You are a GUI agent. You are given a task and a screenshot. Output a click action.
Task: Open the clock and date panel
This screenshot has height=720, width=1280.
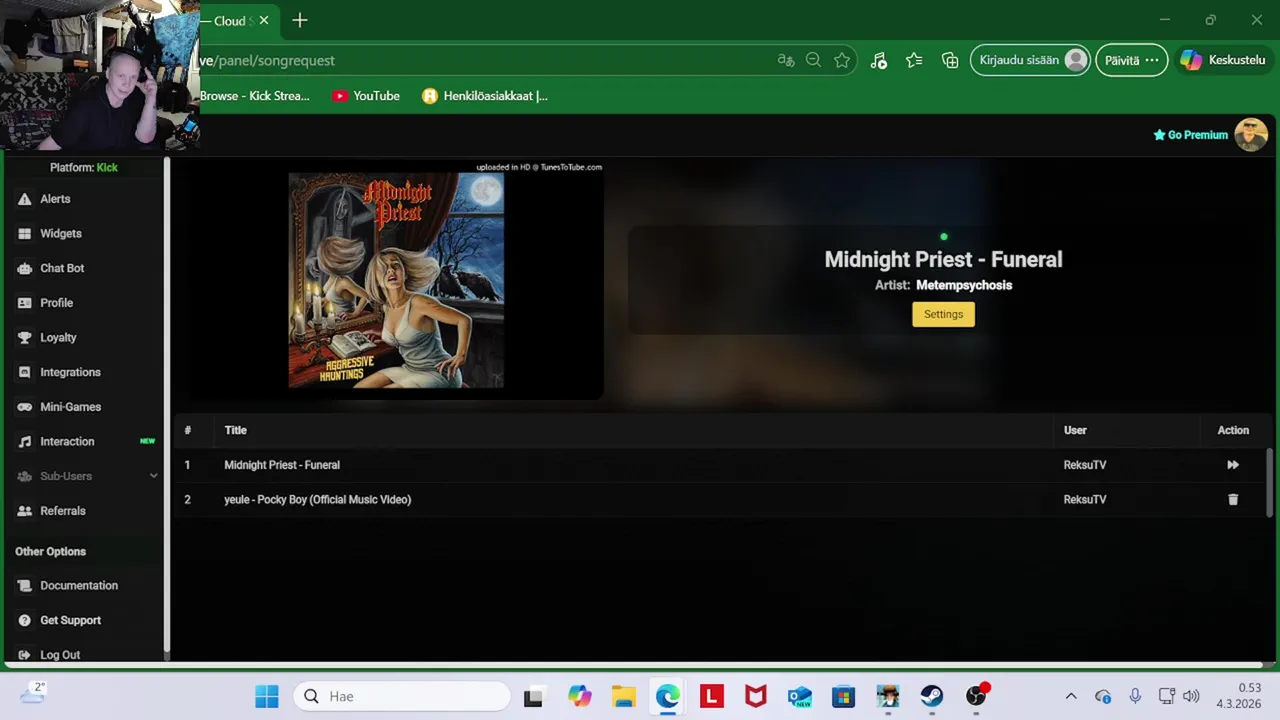(1238, 696)
